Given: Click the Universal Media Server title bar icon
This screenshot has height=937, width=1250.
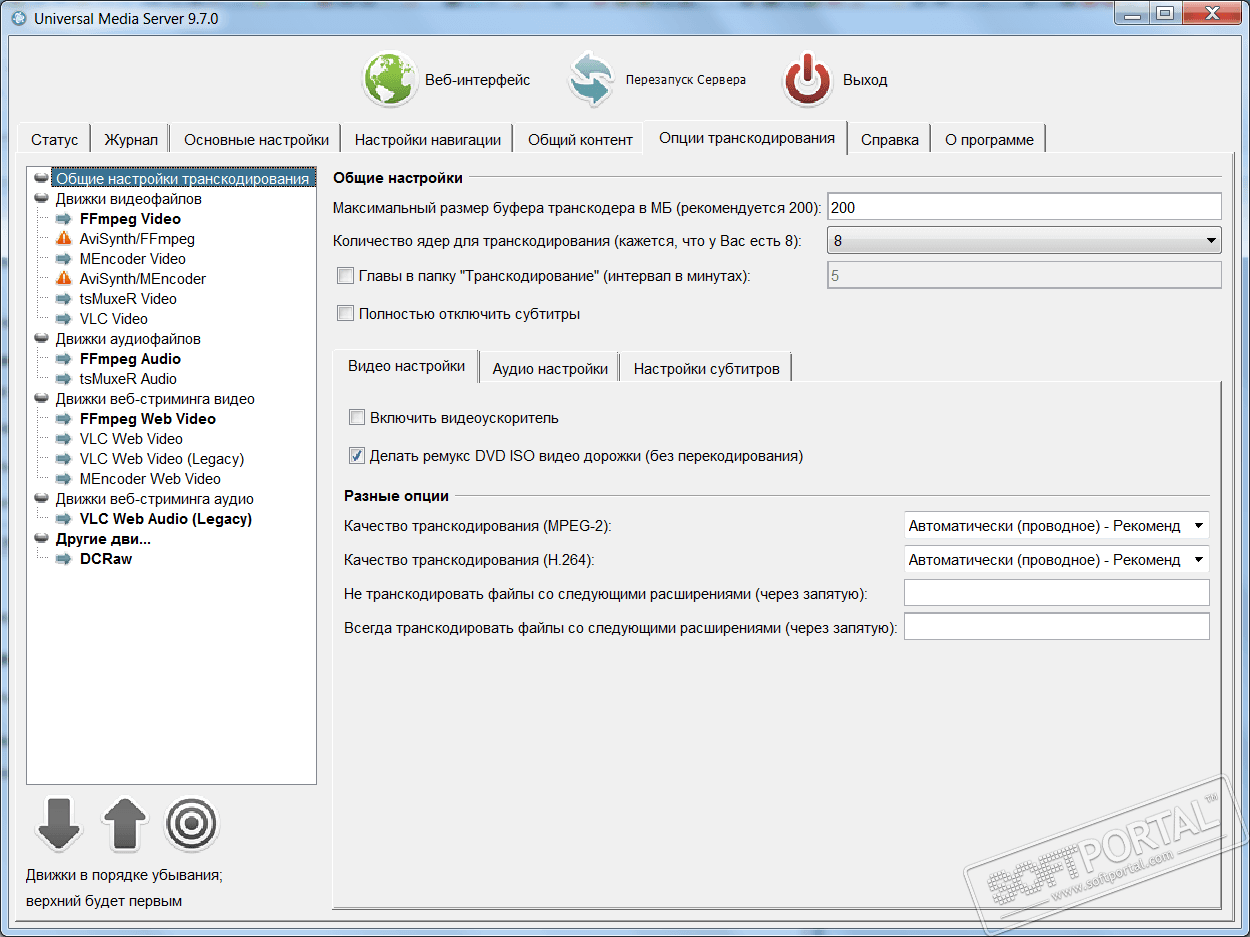Looking at the screenshot, I should click(x=17, y=18).
